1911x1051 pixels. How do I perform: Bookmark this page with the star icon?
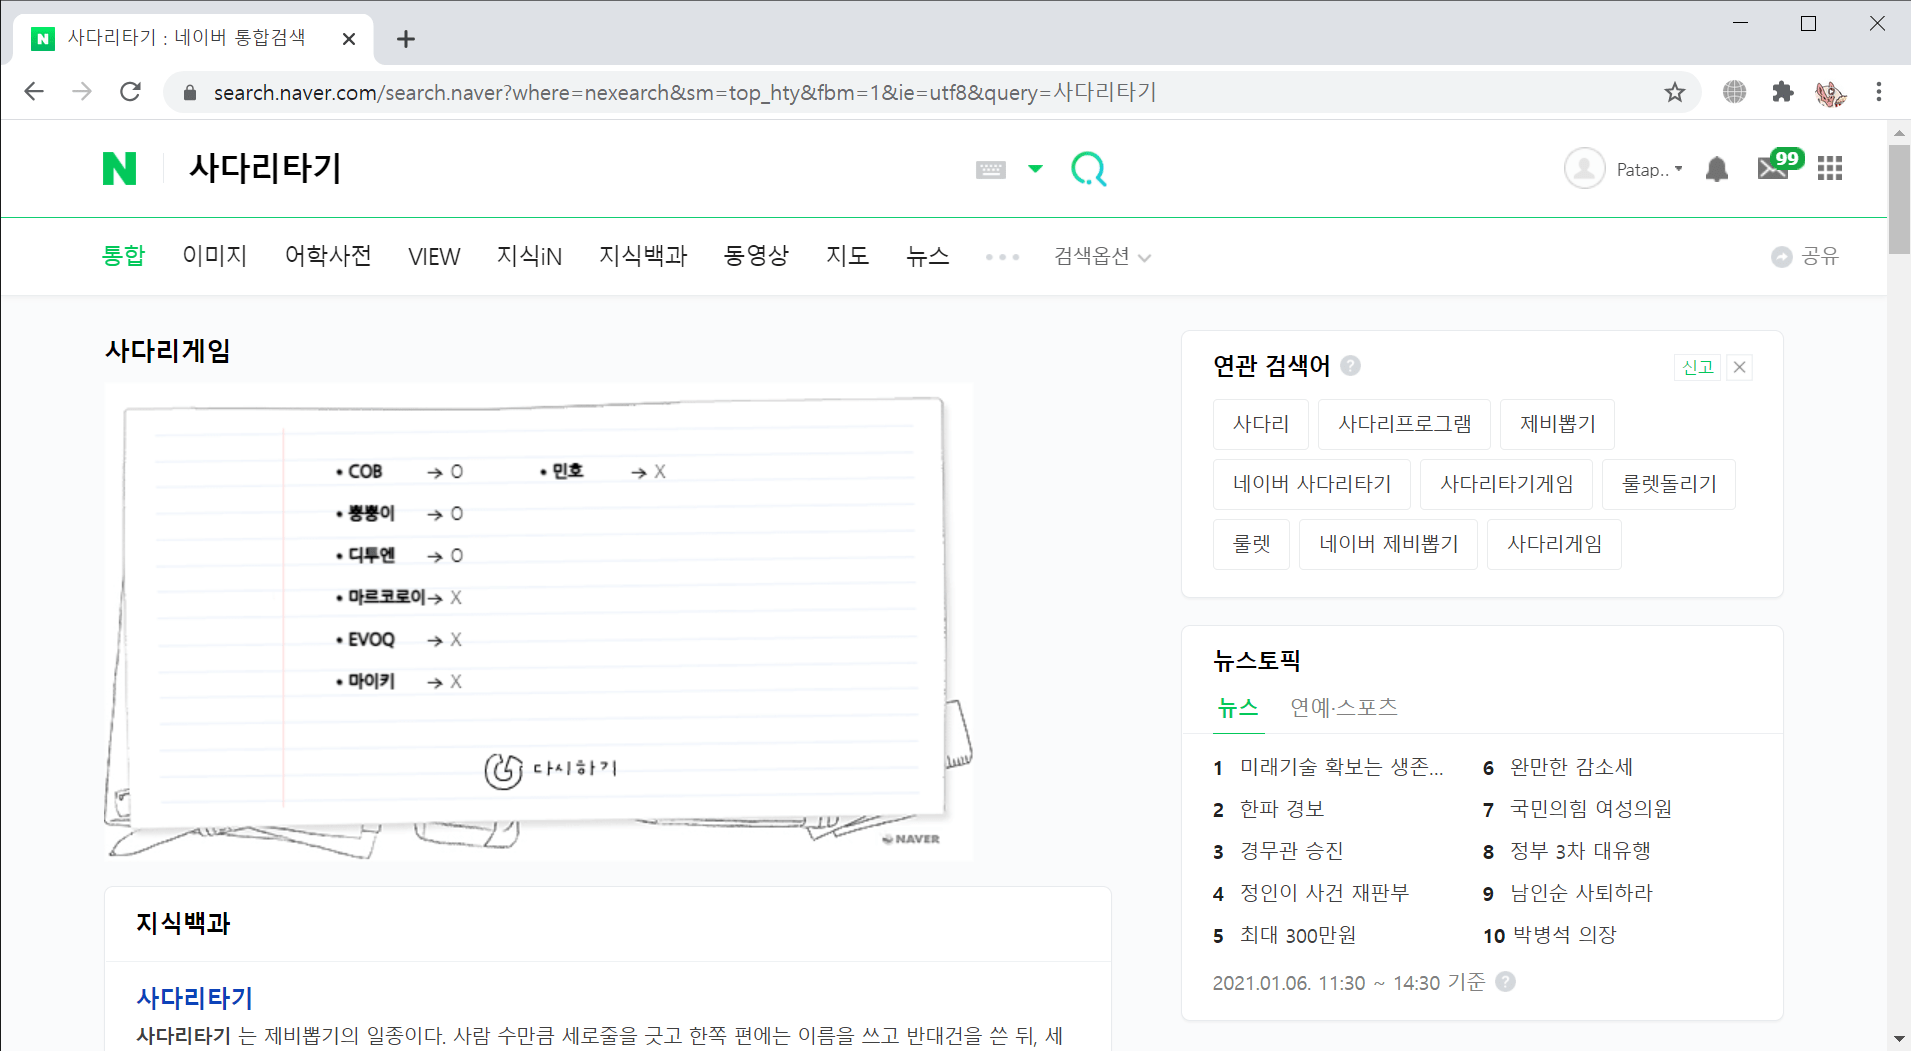(x=1675, y=92)
